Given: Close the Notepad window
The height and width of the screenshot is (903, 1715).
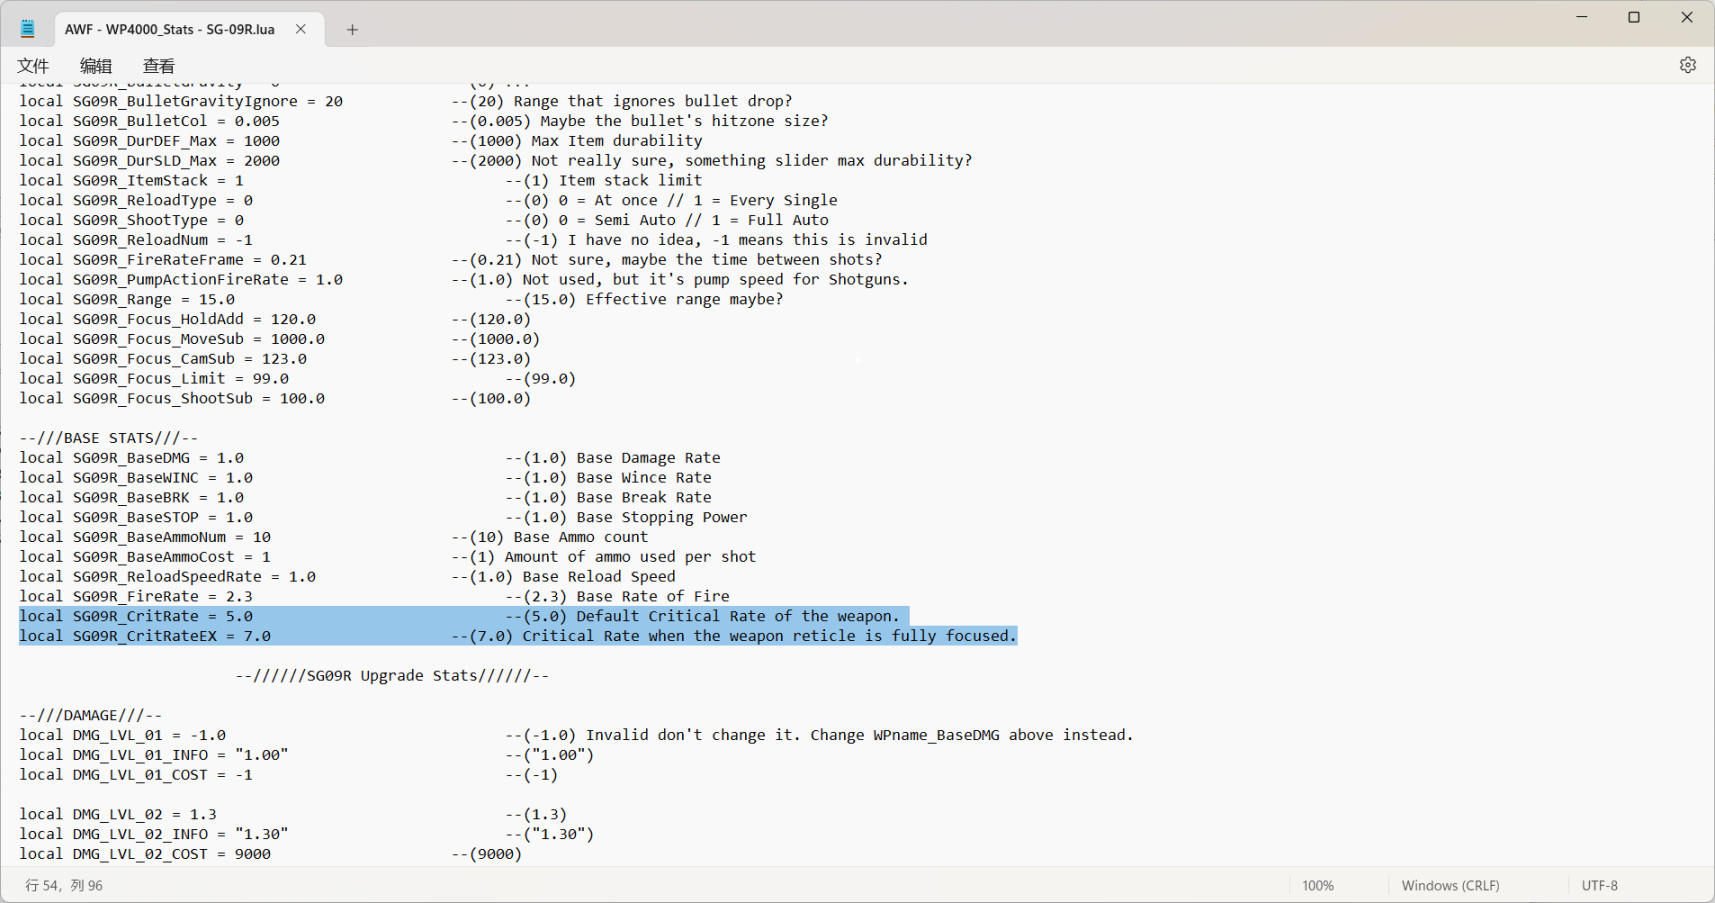Looking at the screenshot, I should click(x=1687, y=17).
